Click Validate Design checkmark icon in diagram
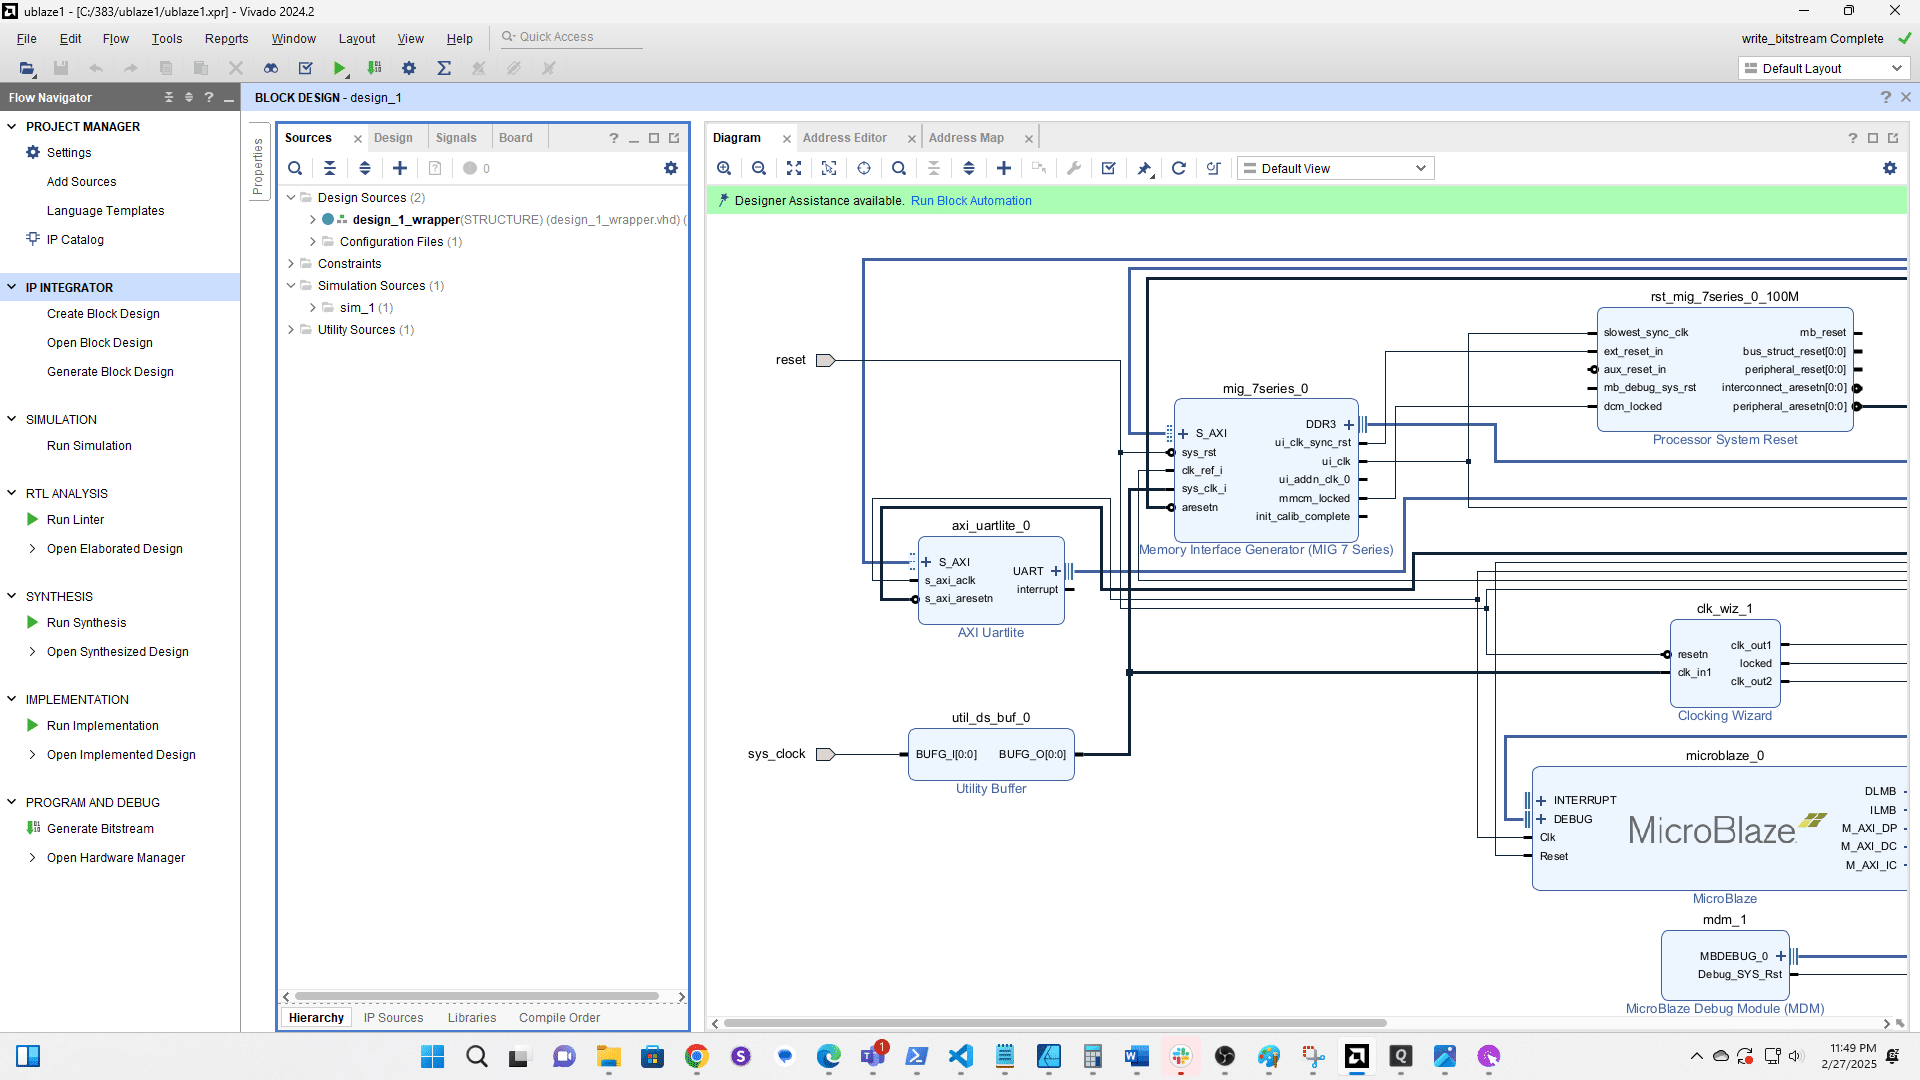The width and height of the screenshot is (1920, 1080). point(1108,168)
